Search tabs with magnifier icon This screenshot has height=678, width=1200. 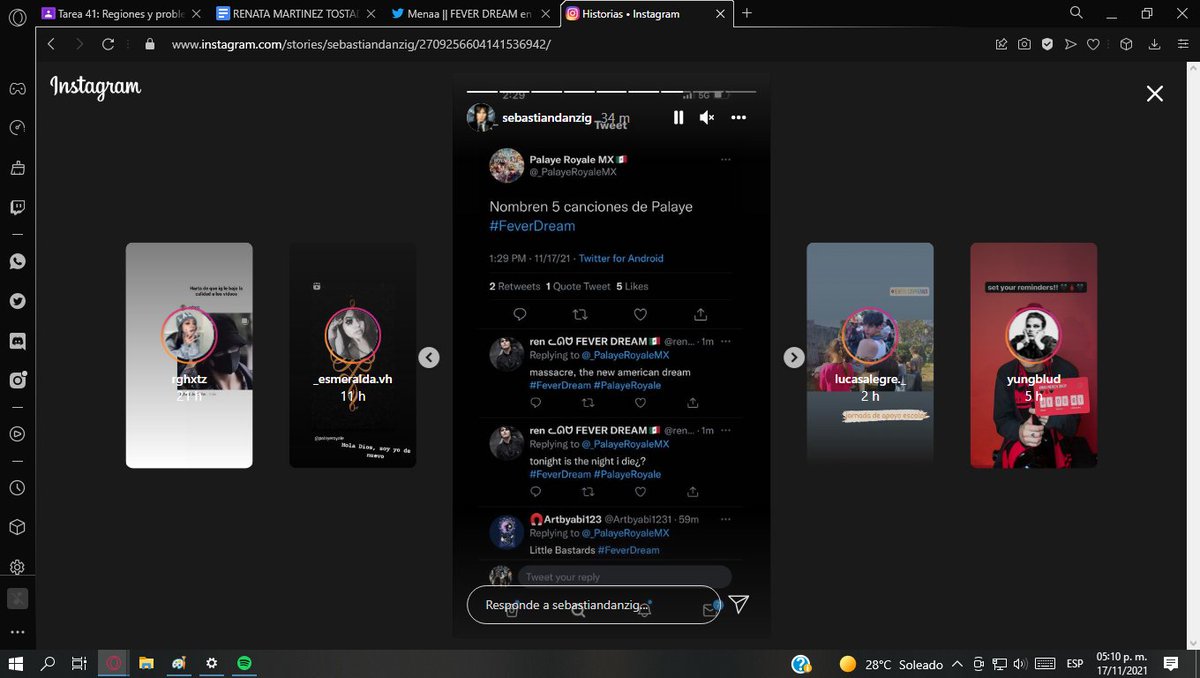pyautogui.click(x=1076, y=13)
